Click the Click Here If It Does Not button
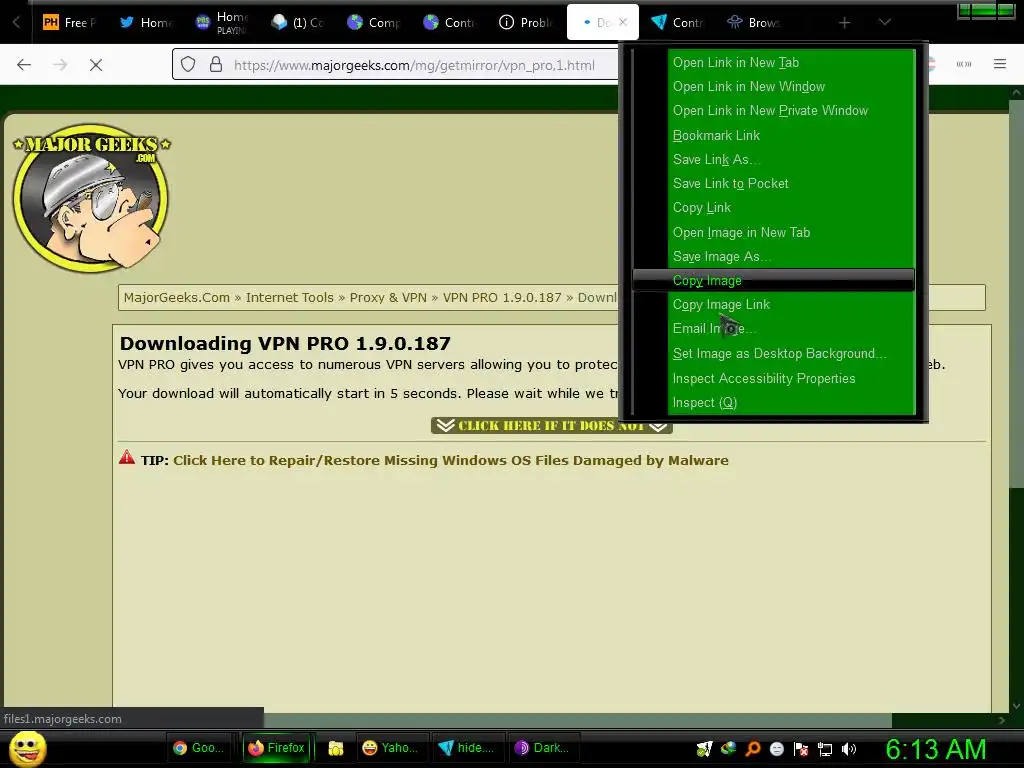The image size is (1024, 768). 551,426
